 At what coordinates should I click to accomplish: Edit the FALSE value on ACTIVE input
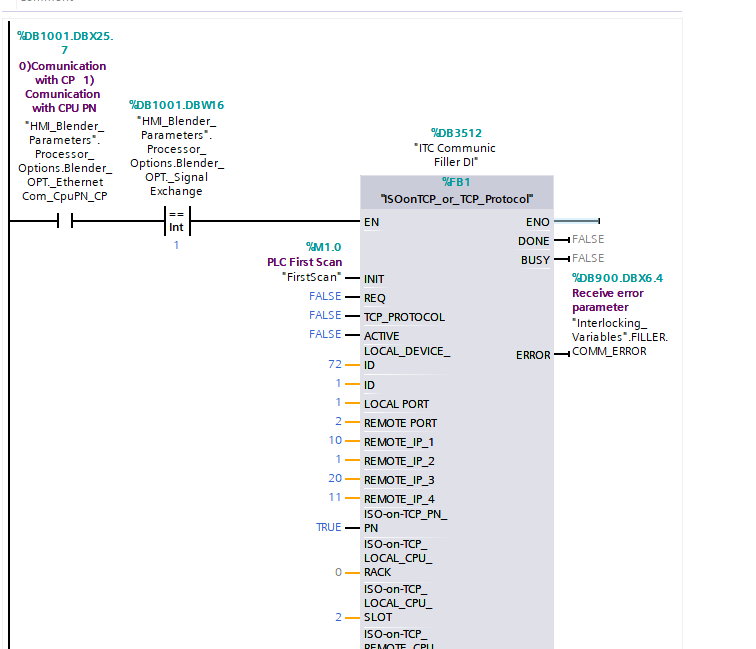325,334
